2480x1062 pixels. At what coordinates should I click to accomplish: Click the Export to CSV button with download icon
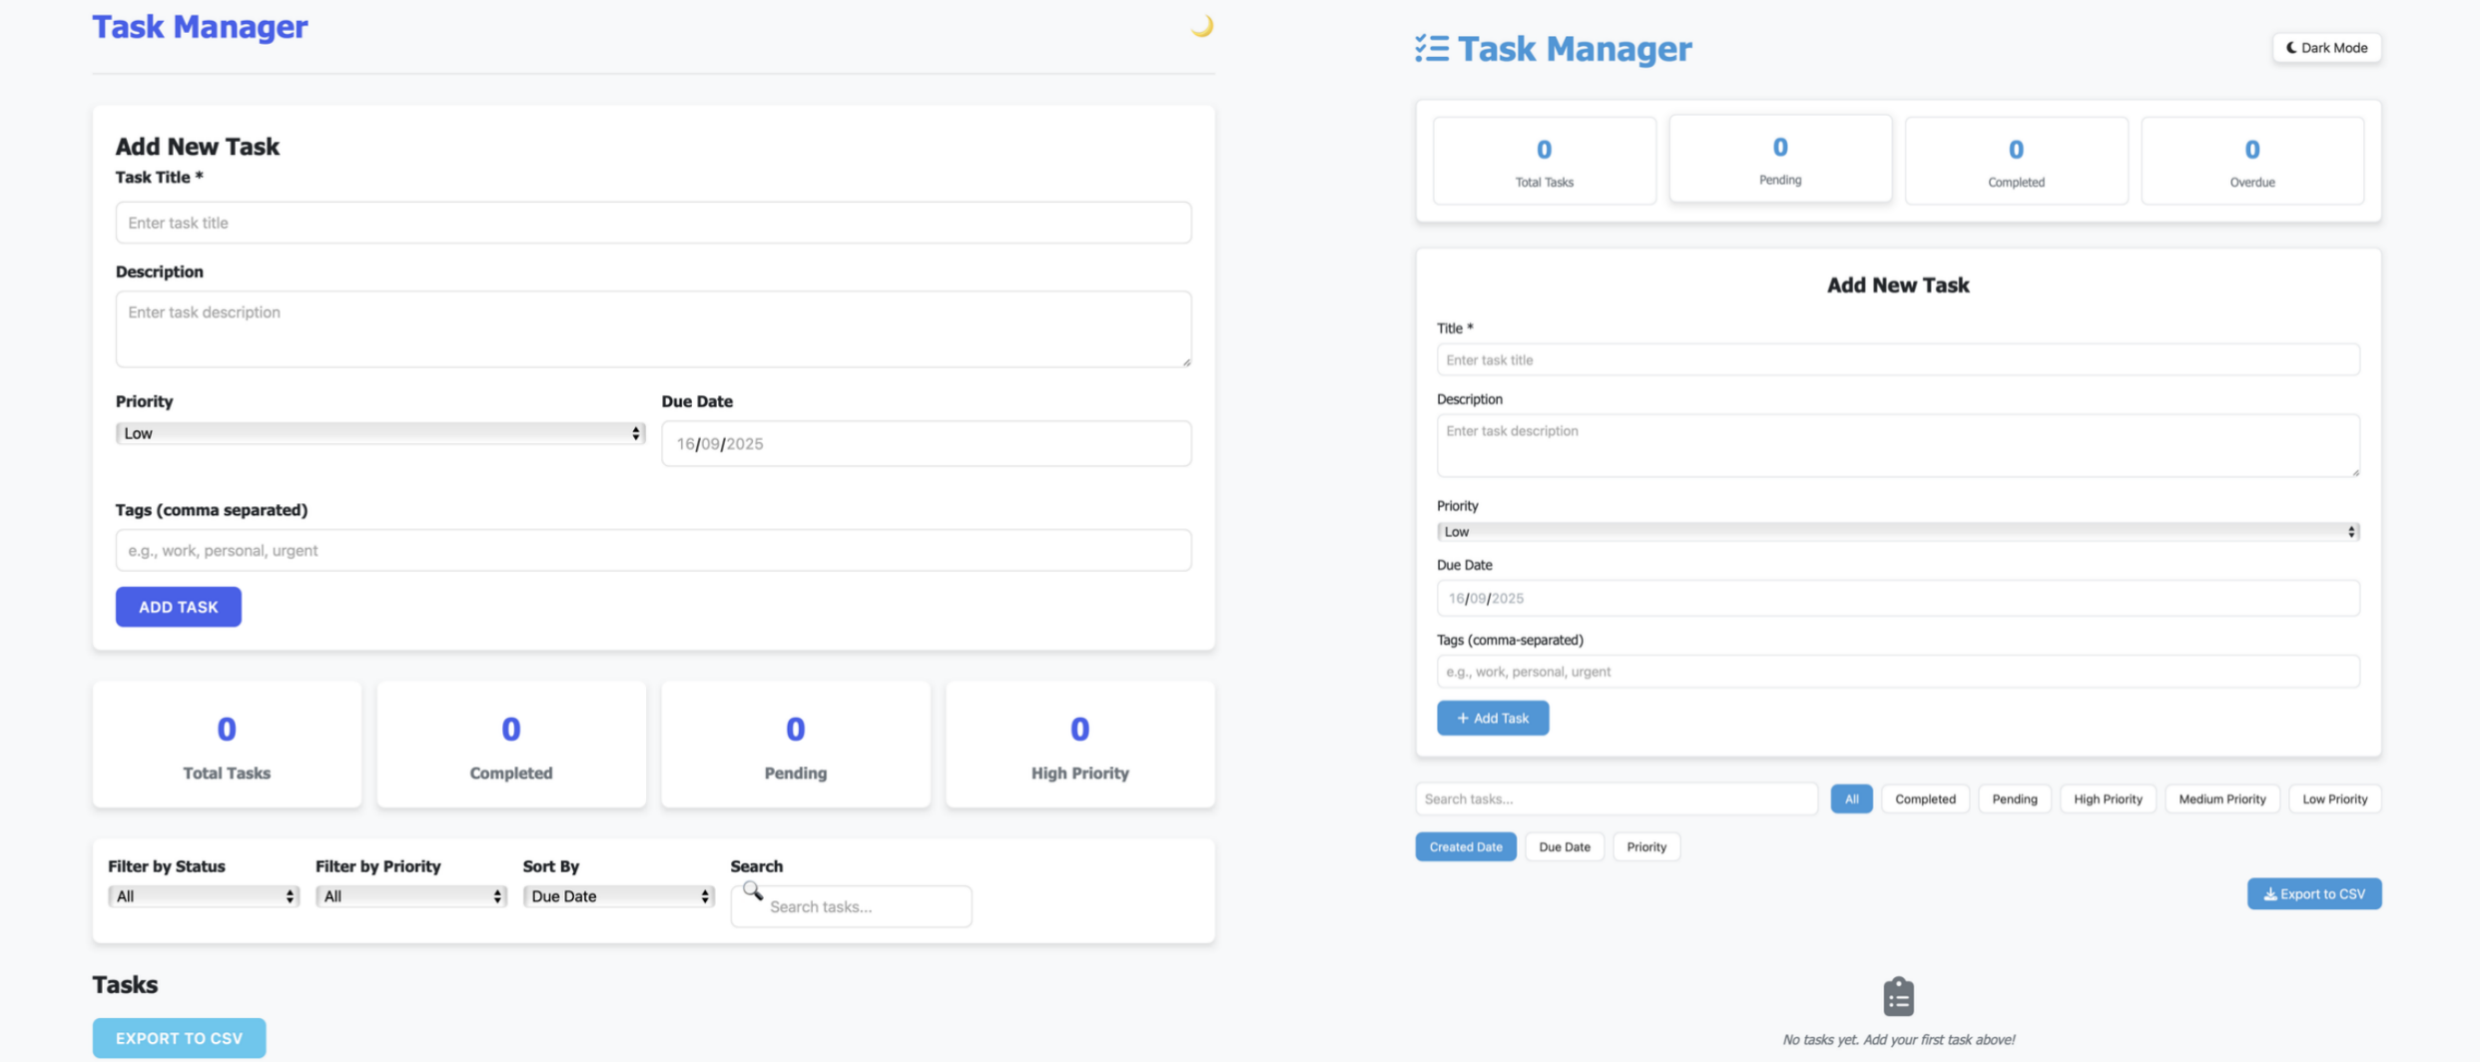pos(2313,894)
